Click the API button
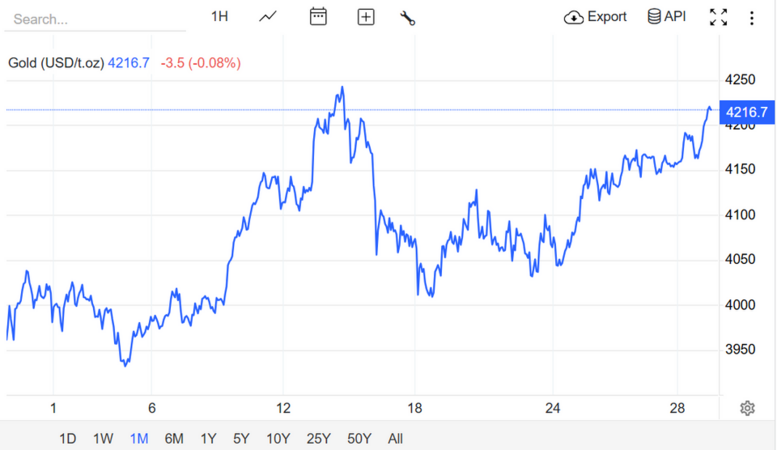The image size is (777, 450). [x=666, y=17]
